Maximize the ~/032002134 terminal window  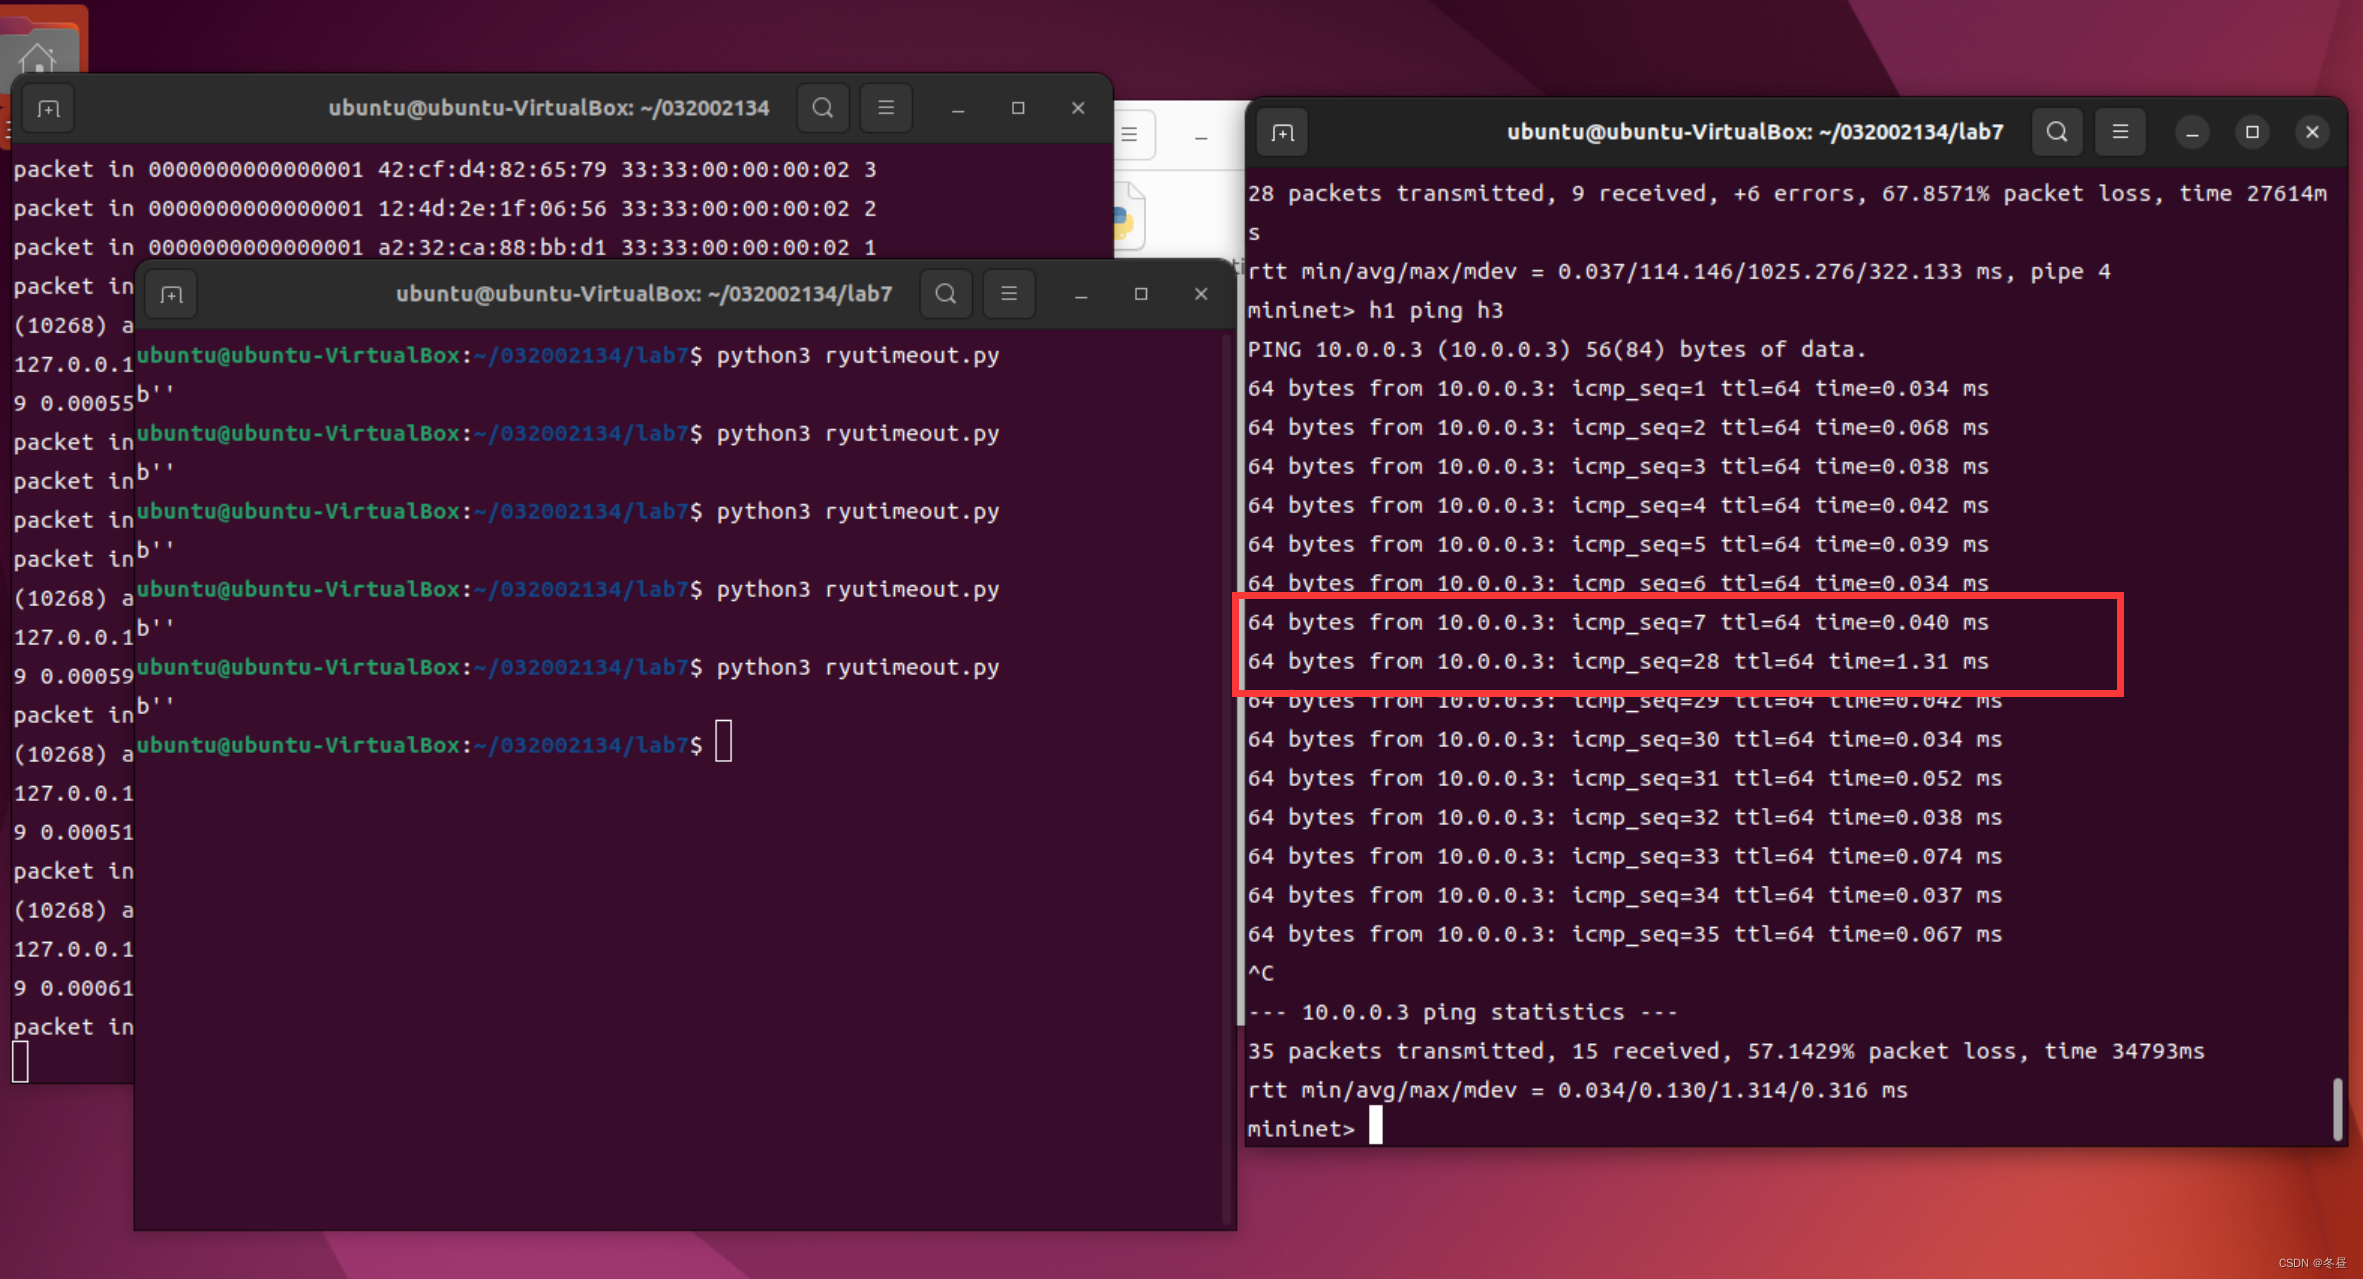pyautogui.click(x=1018, y=108)
